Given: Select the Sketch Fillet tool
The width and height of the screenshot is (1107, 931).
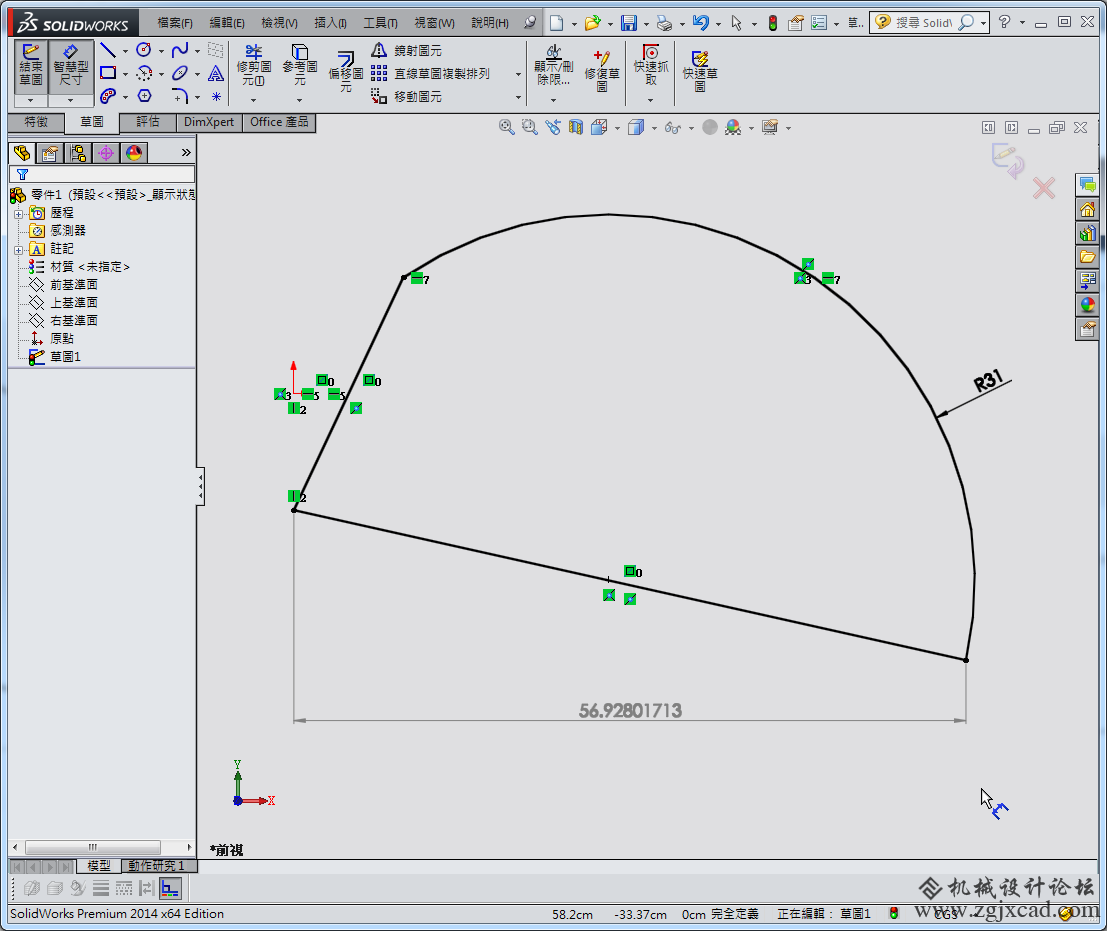Looking at the screenshot, I should point(180,95).
